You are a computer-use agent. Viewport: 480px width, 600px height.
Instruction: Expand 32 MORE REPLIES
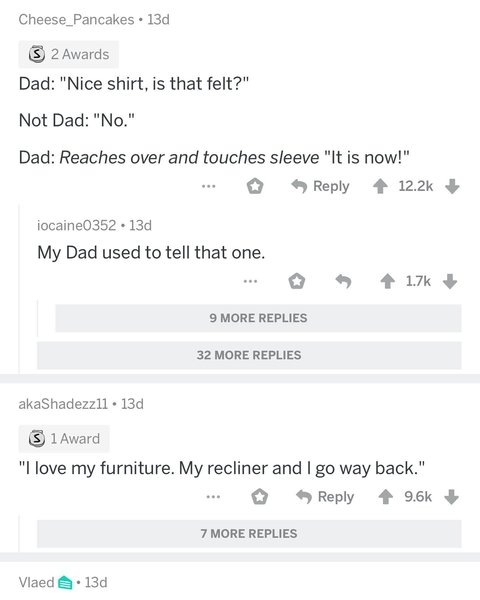[249, 355]
